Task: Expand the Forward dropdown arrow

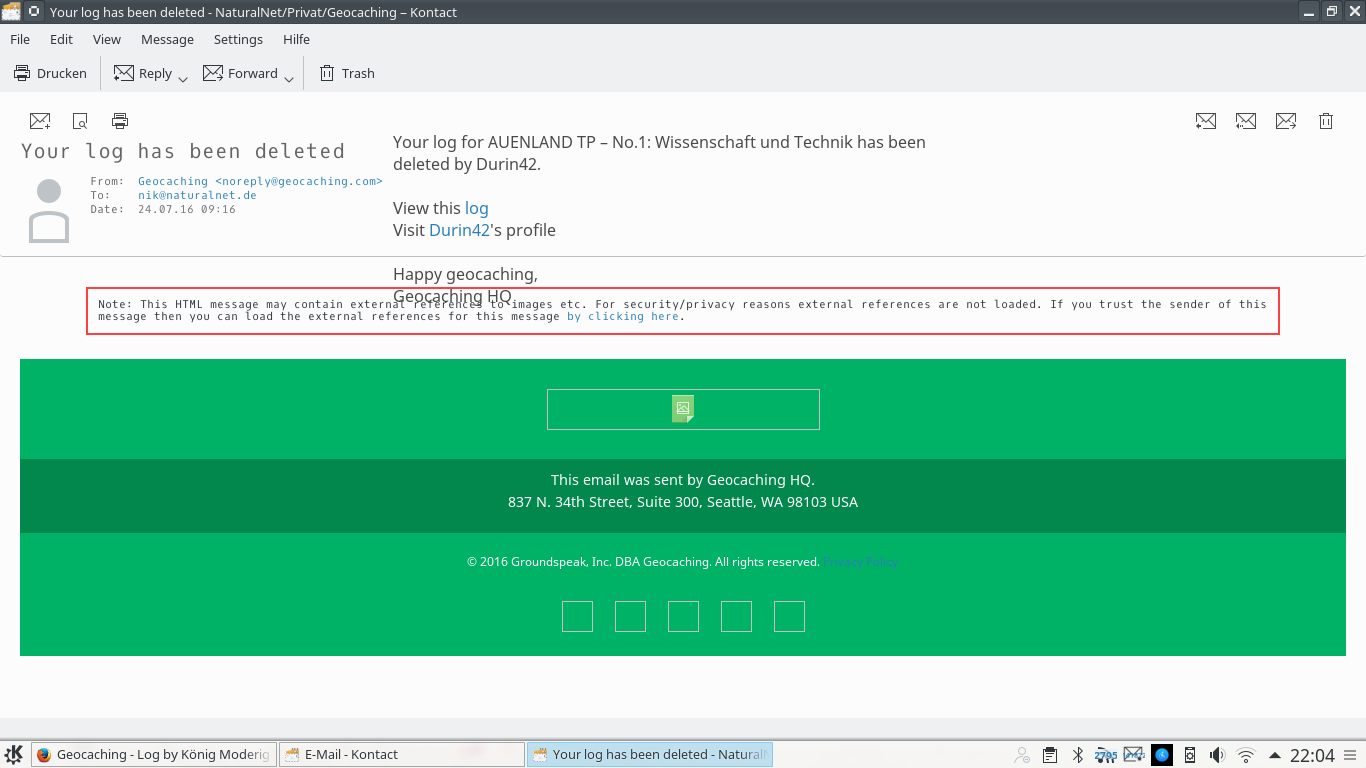Action: coord(288,78)
